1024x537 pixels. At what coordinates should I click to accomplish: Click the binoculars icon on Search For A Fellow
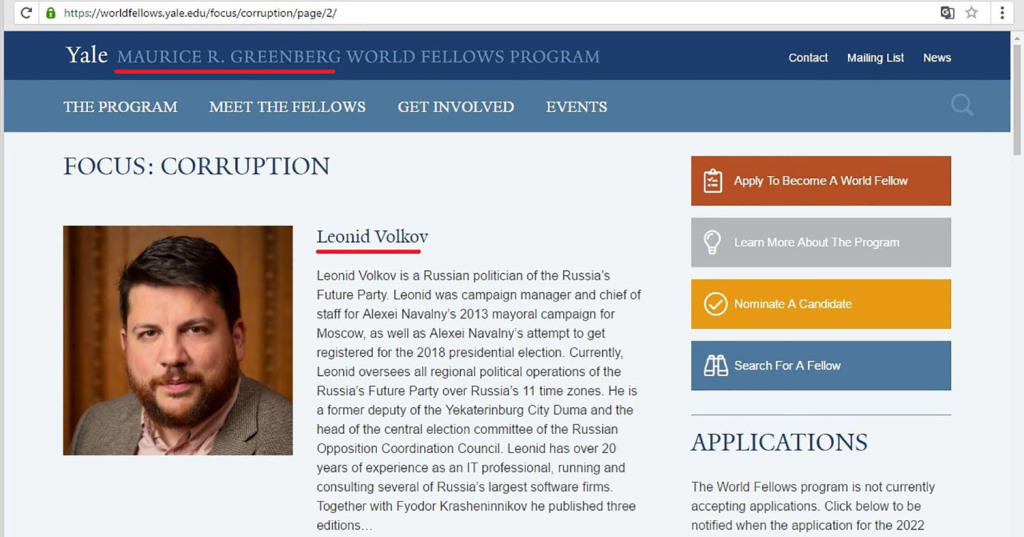click(715, 366)
